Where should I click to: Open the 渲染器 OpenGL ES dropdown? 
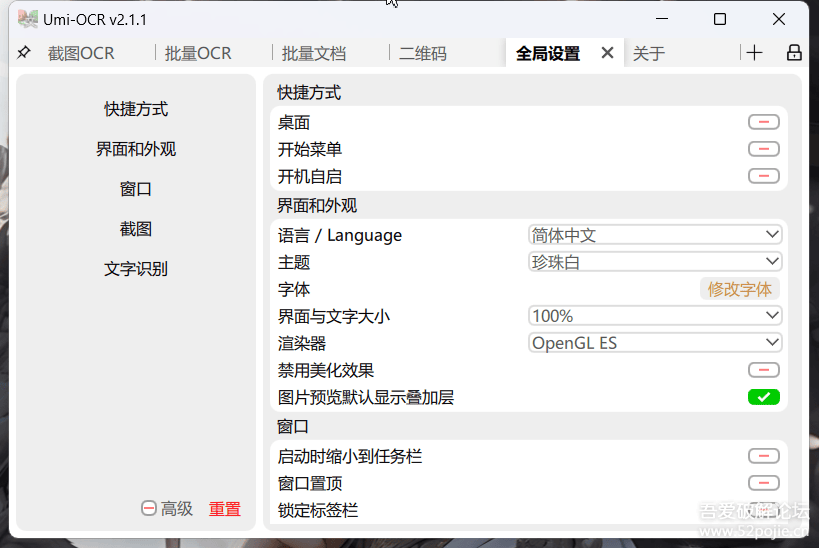pyautogui.click(x=655, y=343)
